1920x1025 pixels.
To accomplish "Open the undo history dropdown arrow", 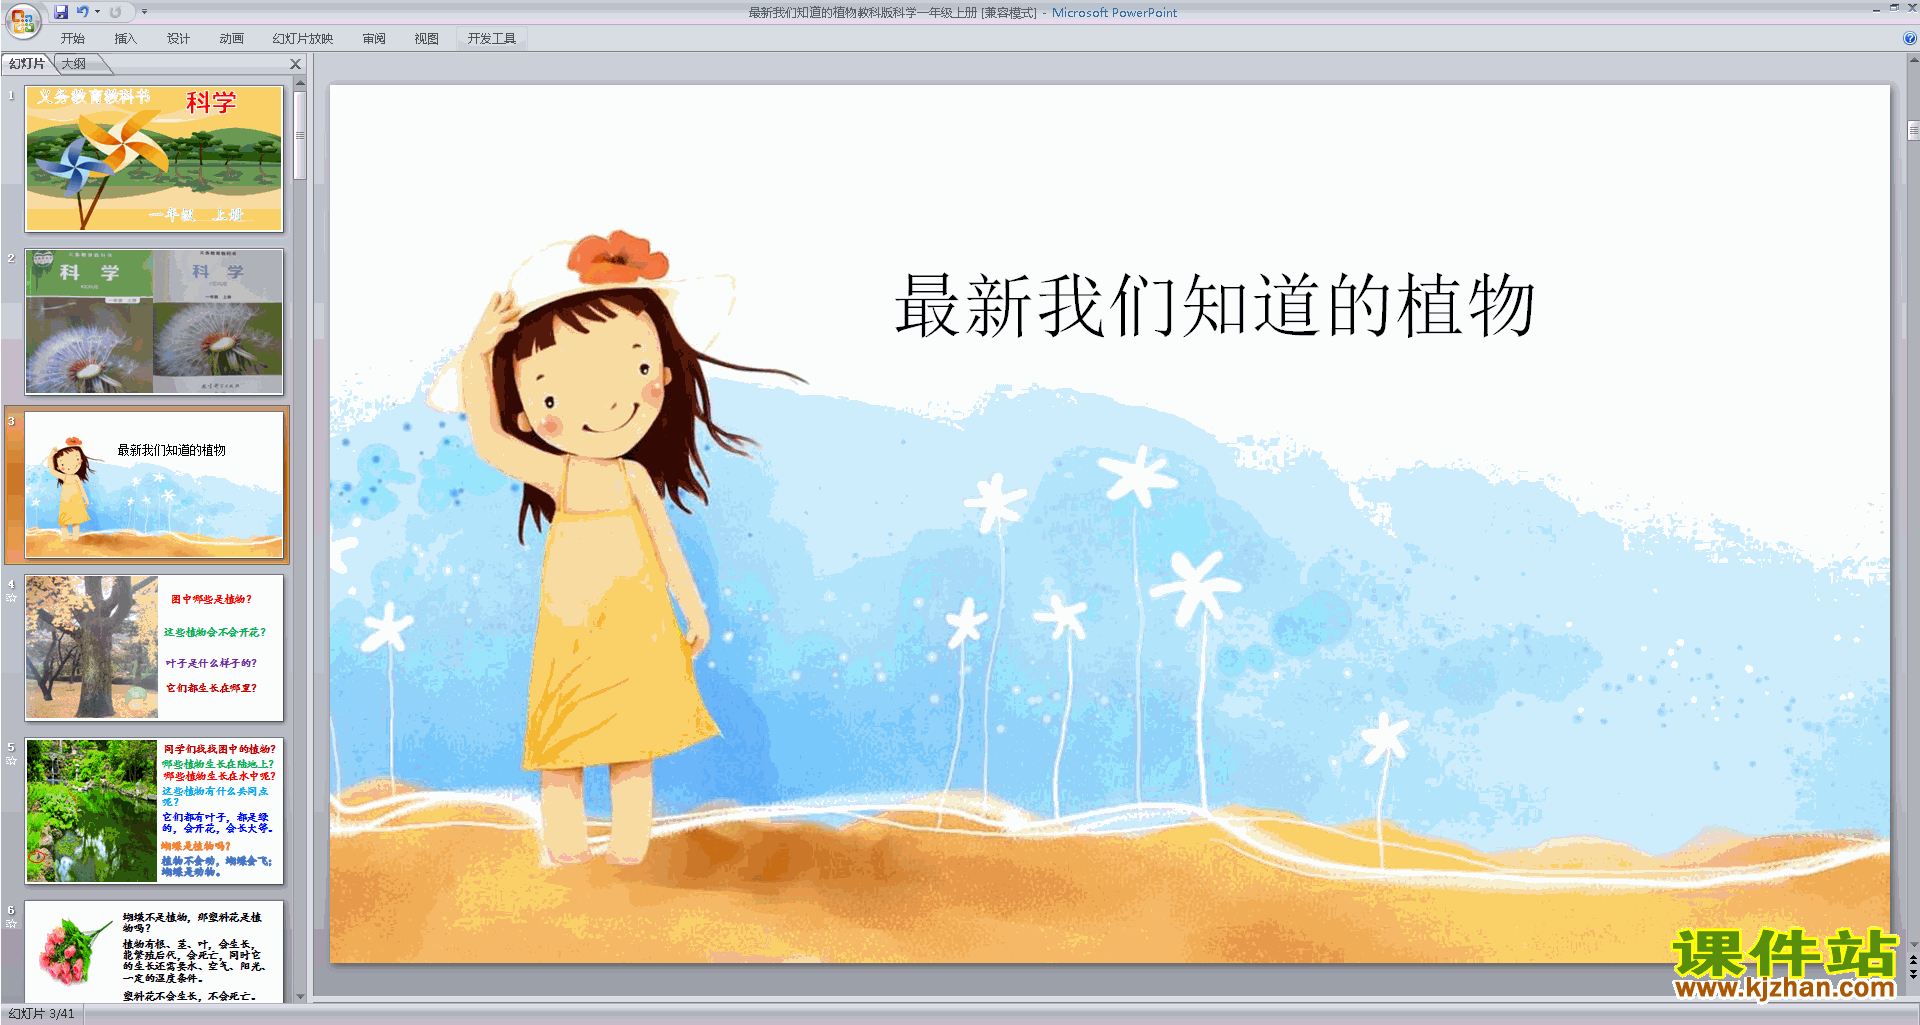I will pyautogui.click(x=97, y=12).
